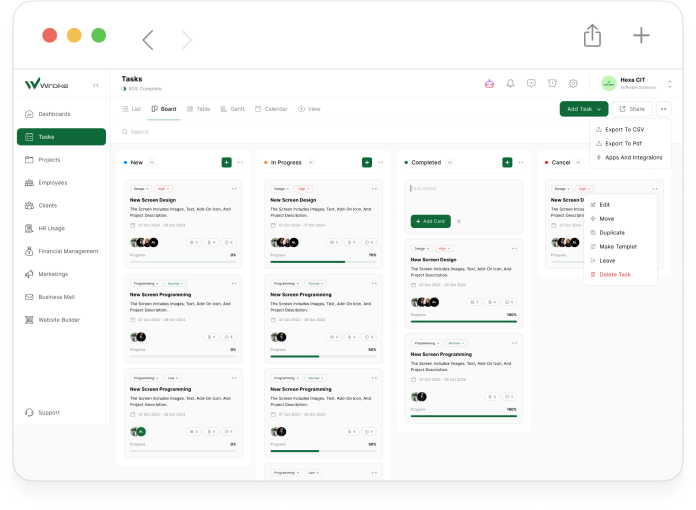The height and width of the screenshot is (510, 696).
Task: Switch to Gantt view tab
Action: [233, 109]
